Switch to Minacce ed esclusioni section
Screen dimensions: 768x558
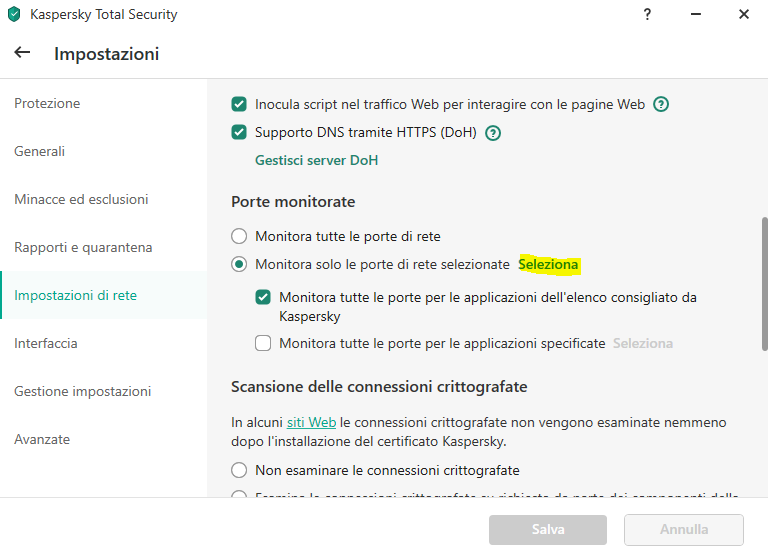click(81, 200)
